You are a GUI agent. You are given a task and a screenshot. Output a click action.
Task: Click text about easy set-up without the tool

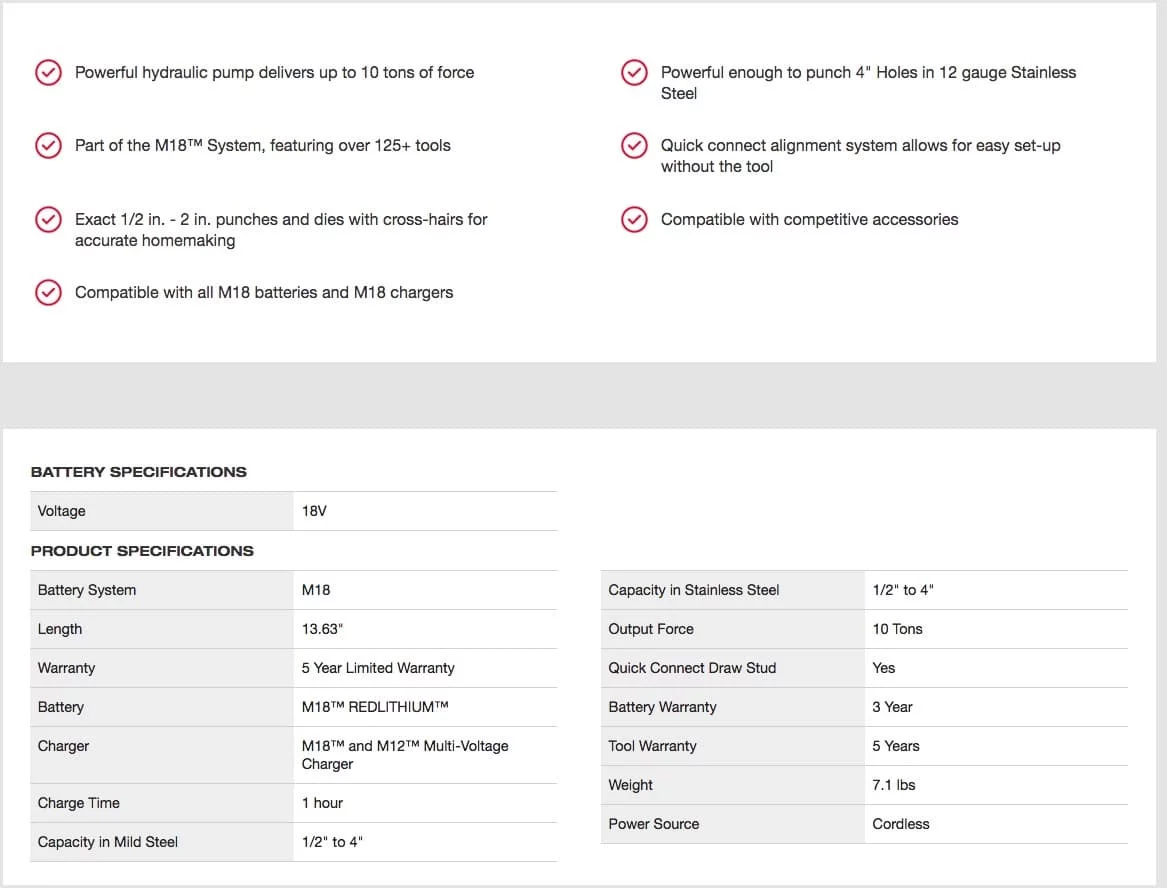point(860,156)
